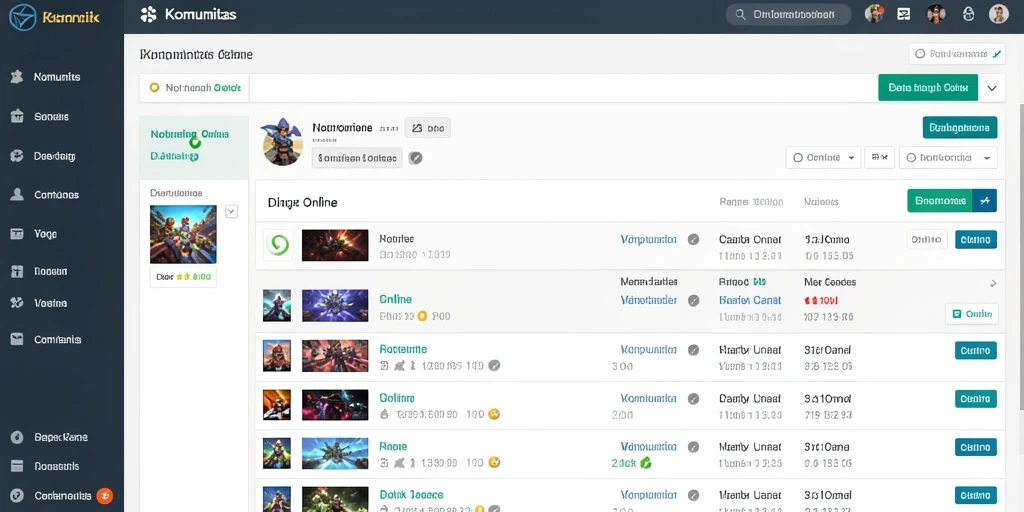The image size is (1024, 512).
Task: Click the gray pencil icon beside Sonatisen button
Action: [415, 157]
